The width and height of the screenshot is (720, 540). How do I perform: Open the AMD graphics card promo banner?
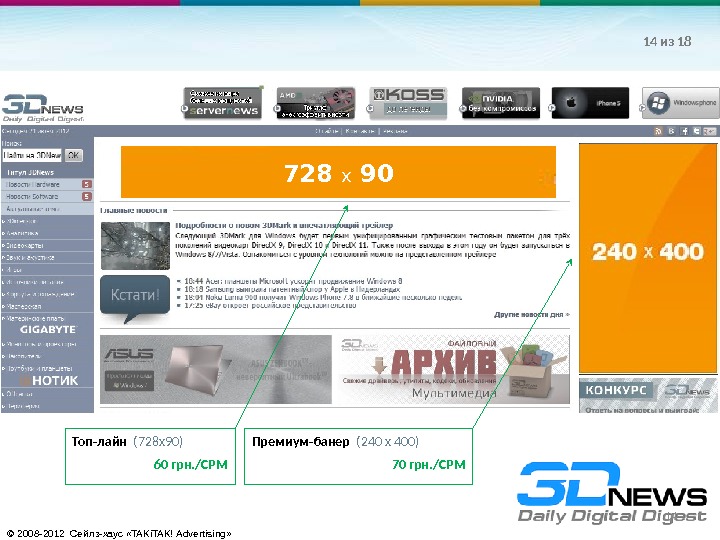click(316, 103)
